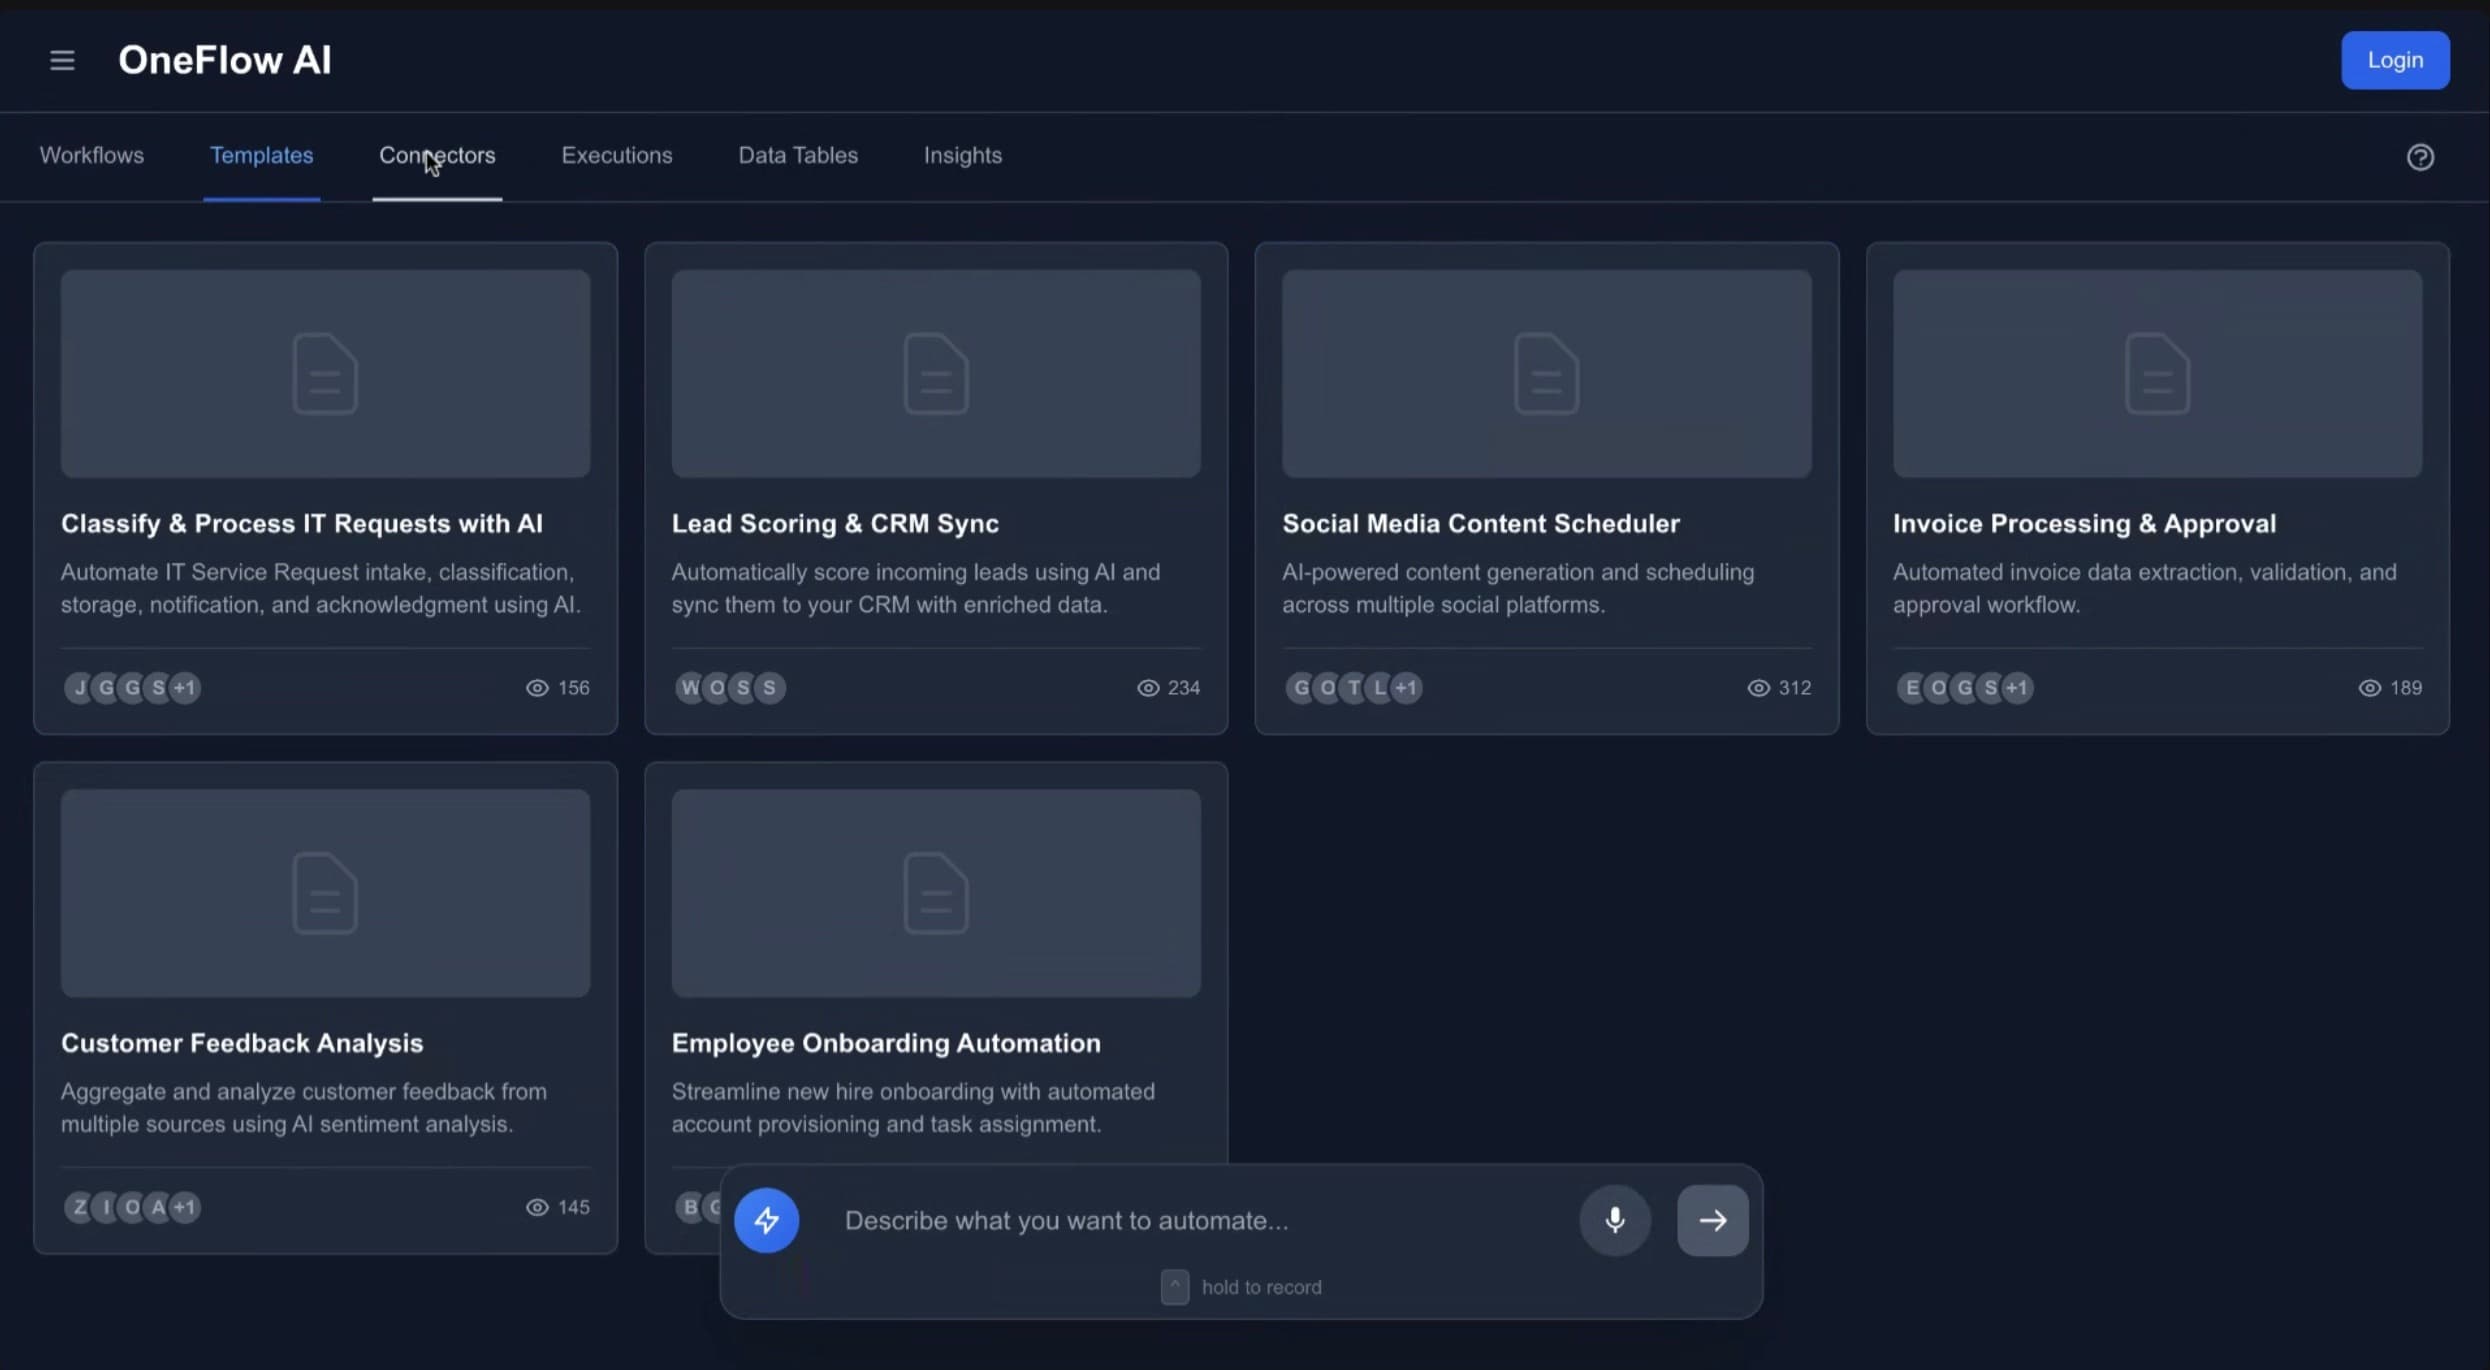2490x1370 pixels.
Task: Click the W avatar on Lead Scoring card
Action: (690, 688)
